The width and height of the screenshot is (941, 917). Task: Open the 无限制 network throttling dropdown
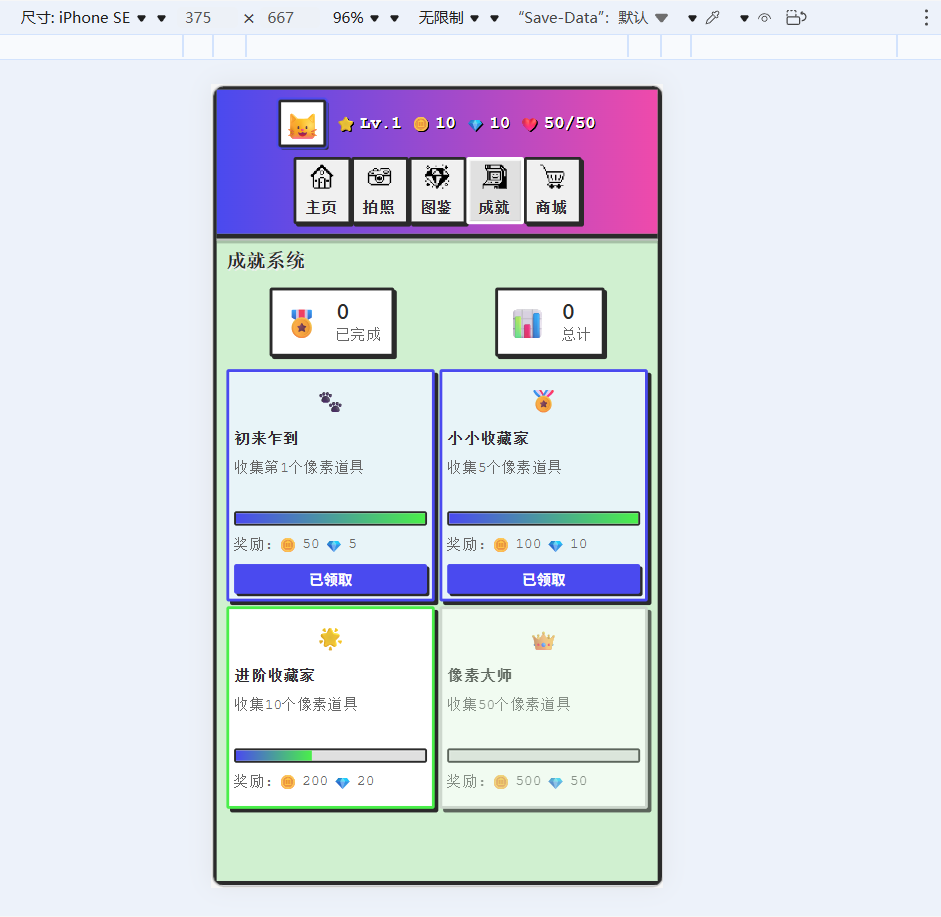coord(440,17)
